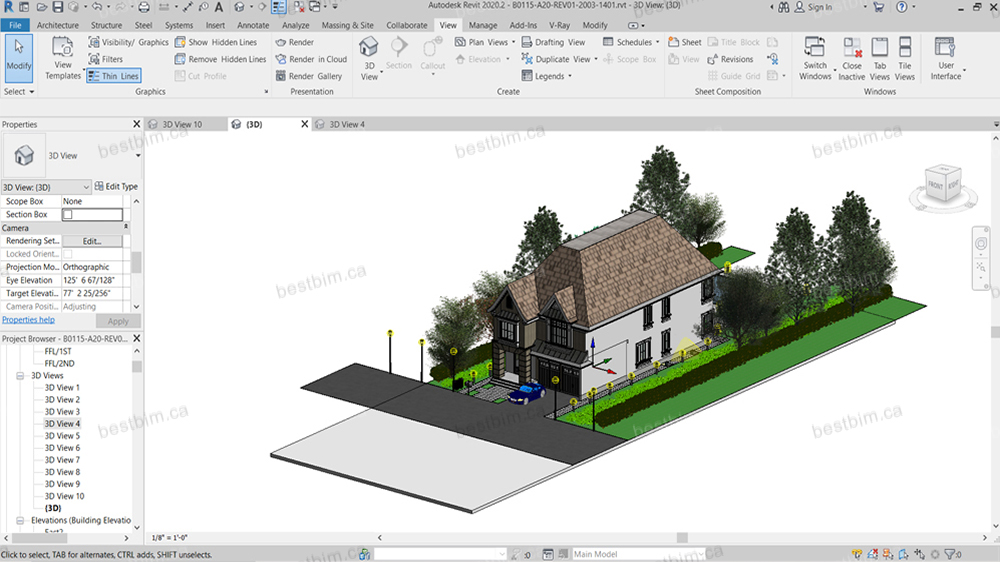Switch to the 3D View 4 tab
1000x562 pixels.
coord(347,125)
